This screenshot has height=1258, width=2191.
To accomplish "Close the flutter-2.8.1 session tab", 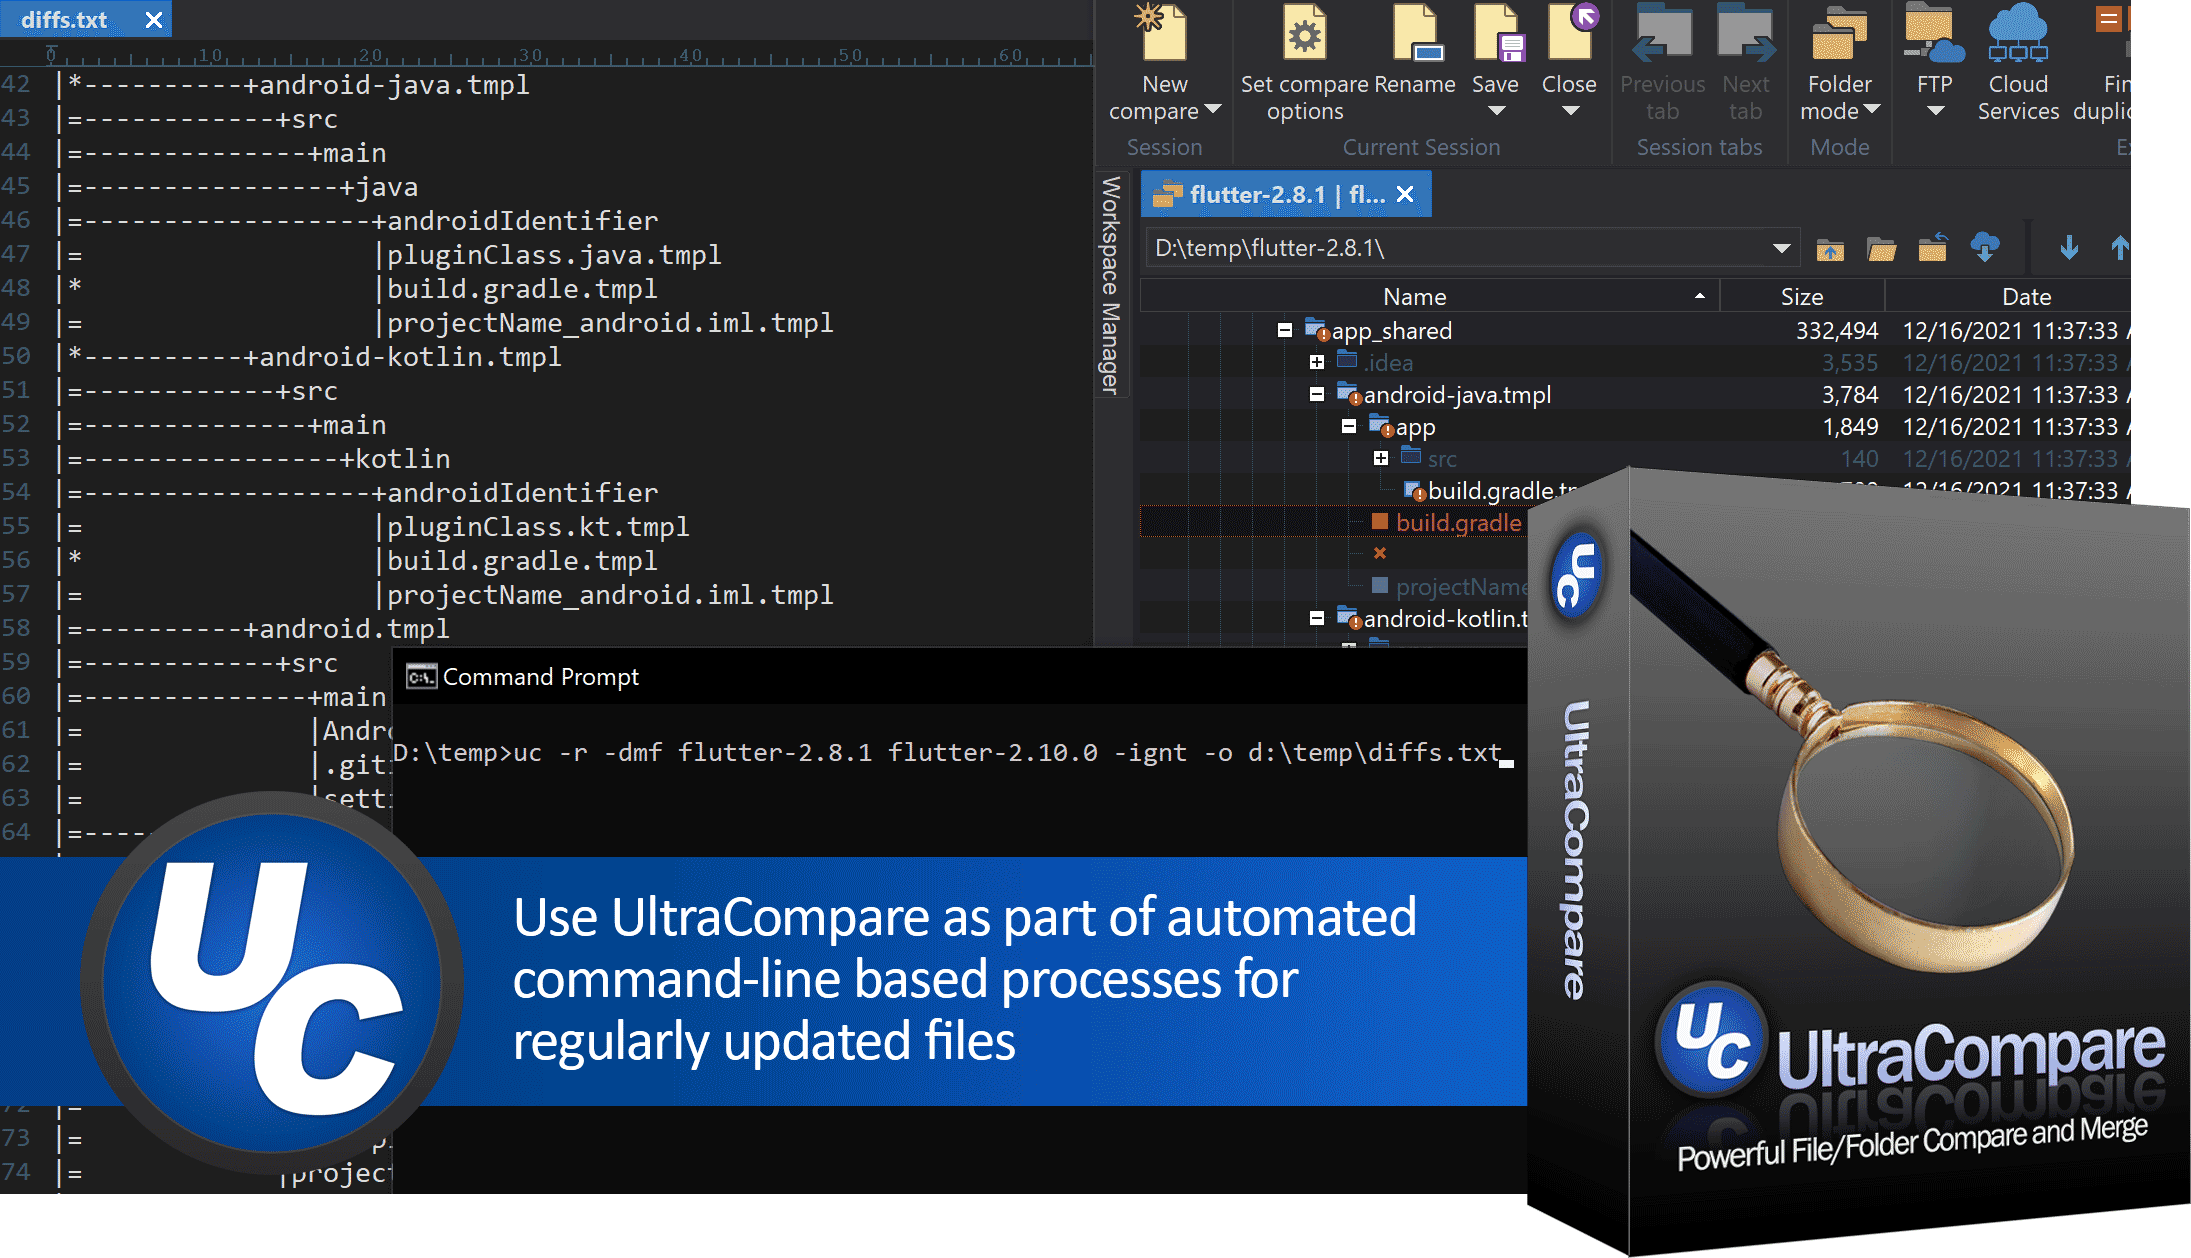I will 1405,194.
